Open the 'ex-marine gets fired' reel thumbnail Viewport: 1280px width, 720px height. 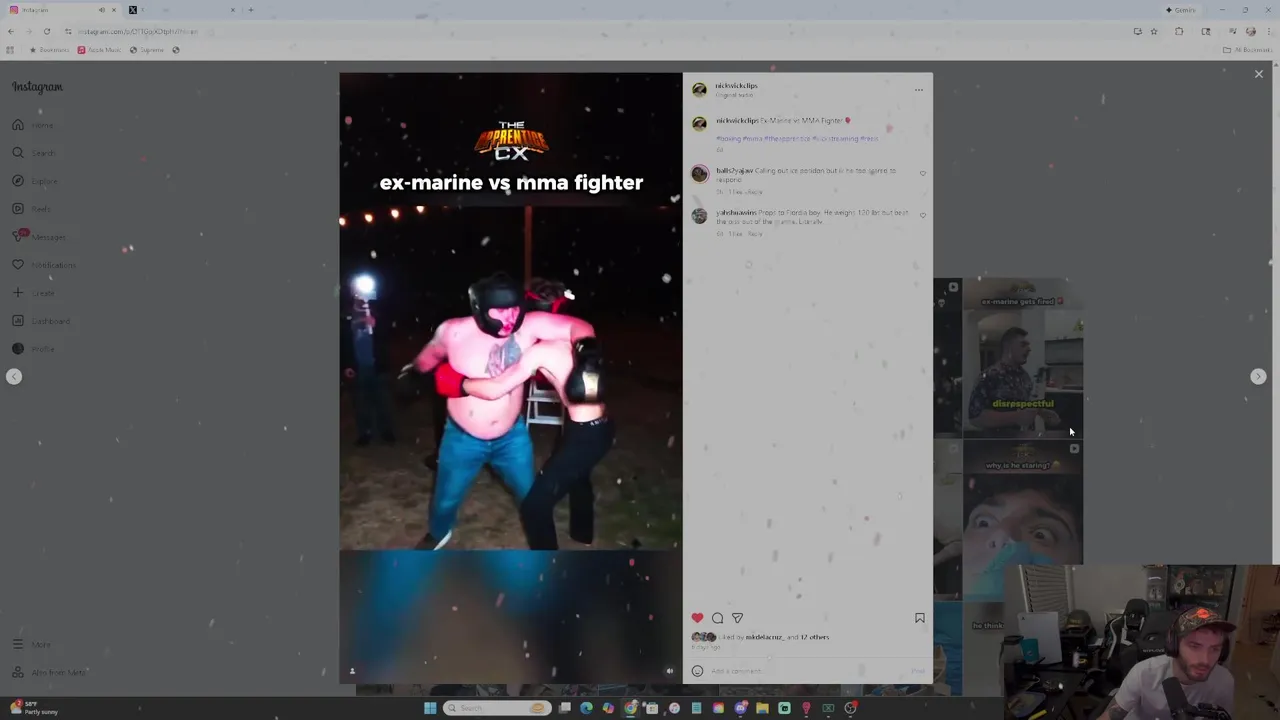pyautogui.click(x=1022, y=358)
